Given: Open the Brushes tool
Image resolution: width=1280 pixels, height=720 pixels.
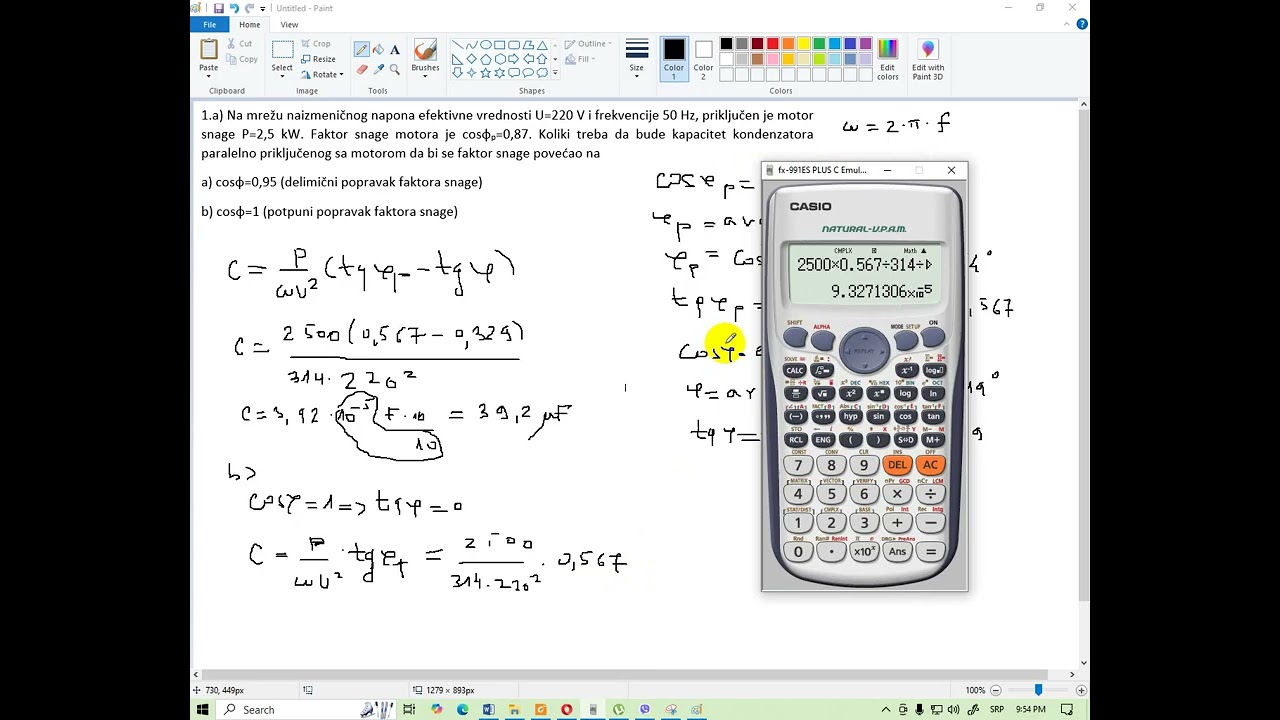Looking at the screenshot, I should point(425,58).
